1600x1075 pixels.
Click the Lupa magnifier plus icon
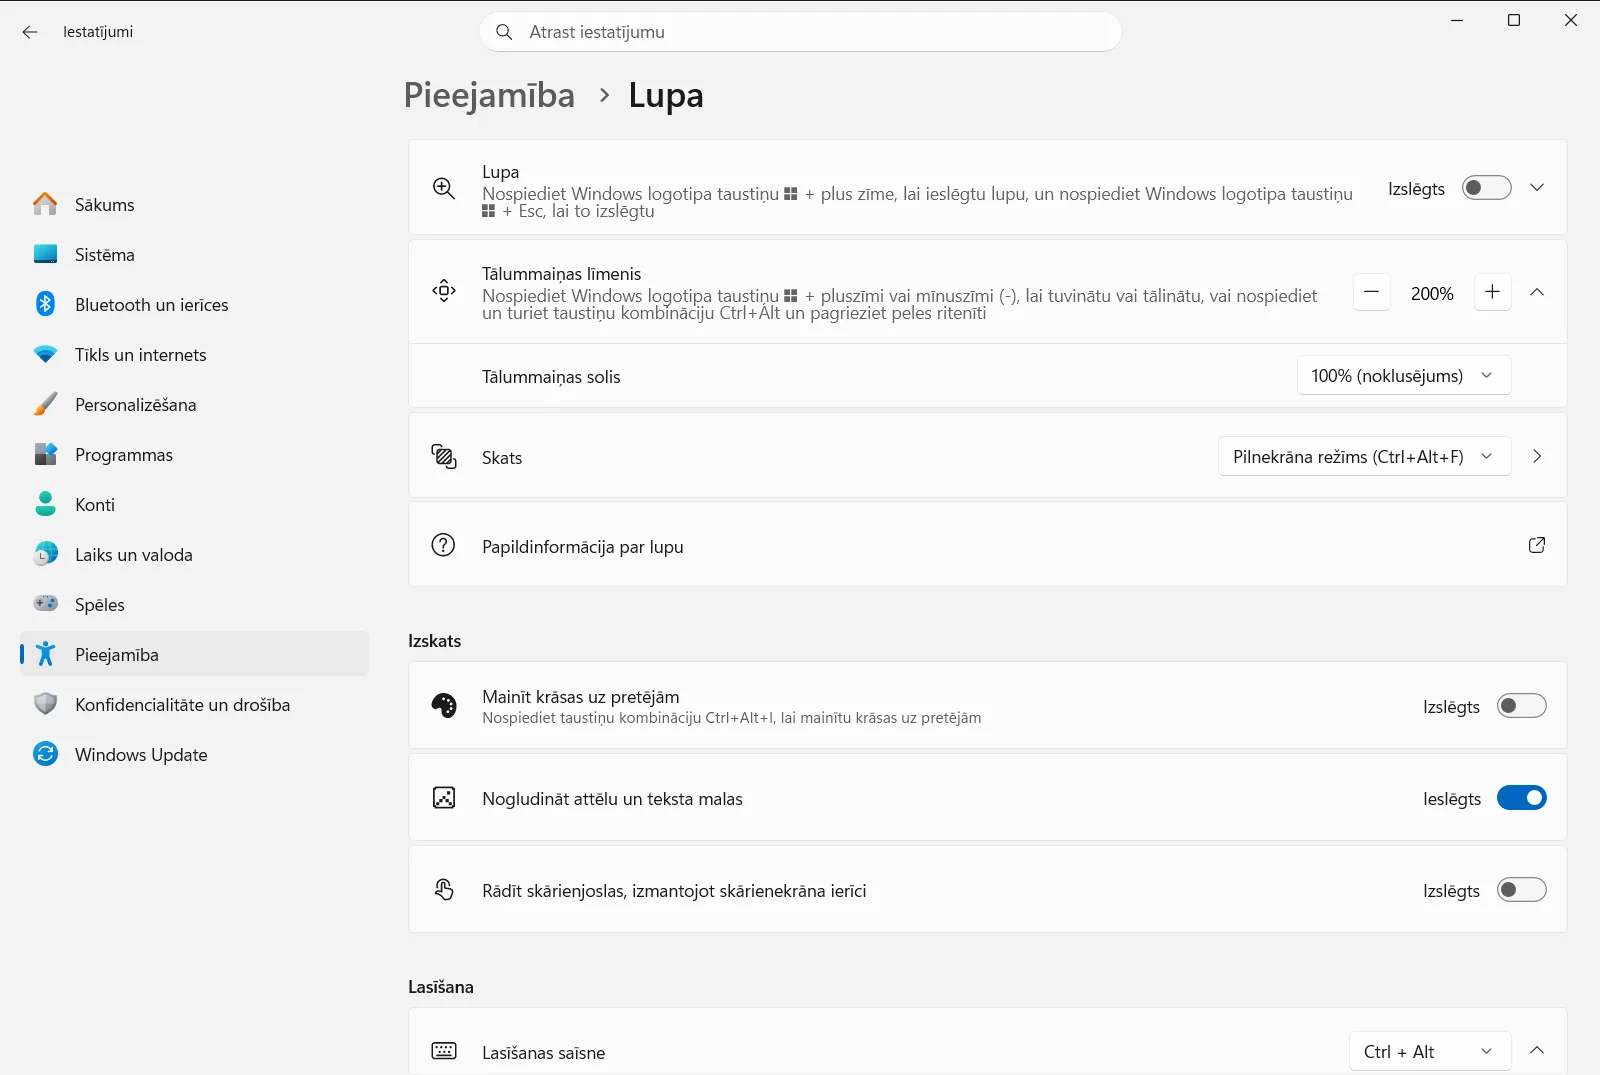pyautogui.click(x=444, y=188)
